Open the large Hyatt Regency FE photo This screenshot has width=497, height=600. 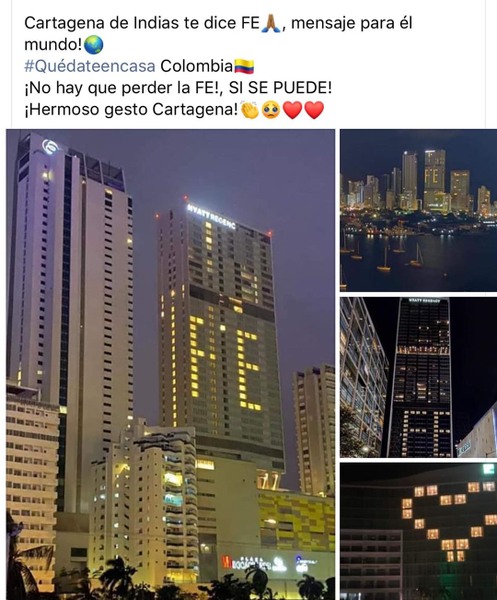[x=170, y=364]
